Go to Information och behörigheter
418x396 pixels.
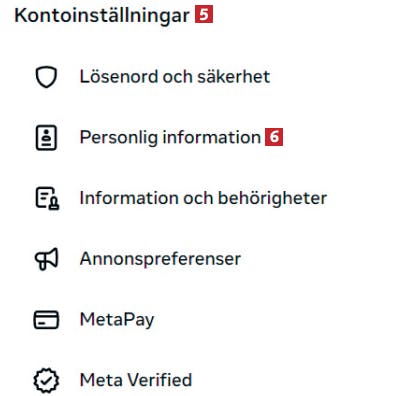click(x=203, y=198)
